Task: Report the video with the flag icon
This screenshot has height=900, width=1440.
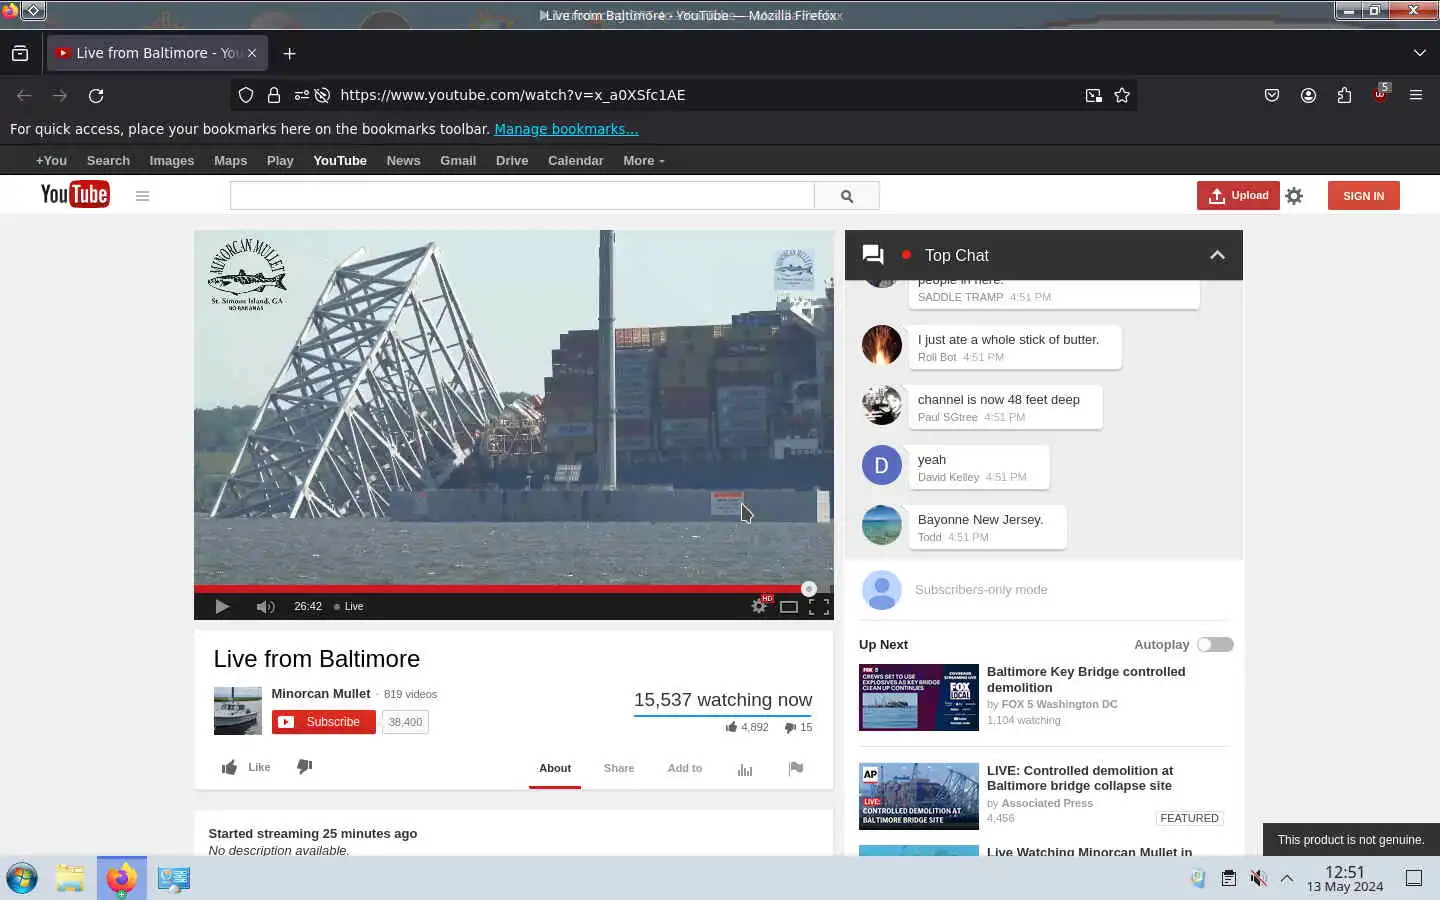Action: pos(796,768)
